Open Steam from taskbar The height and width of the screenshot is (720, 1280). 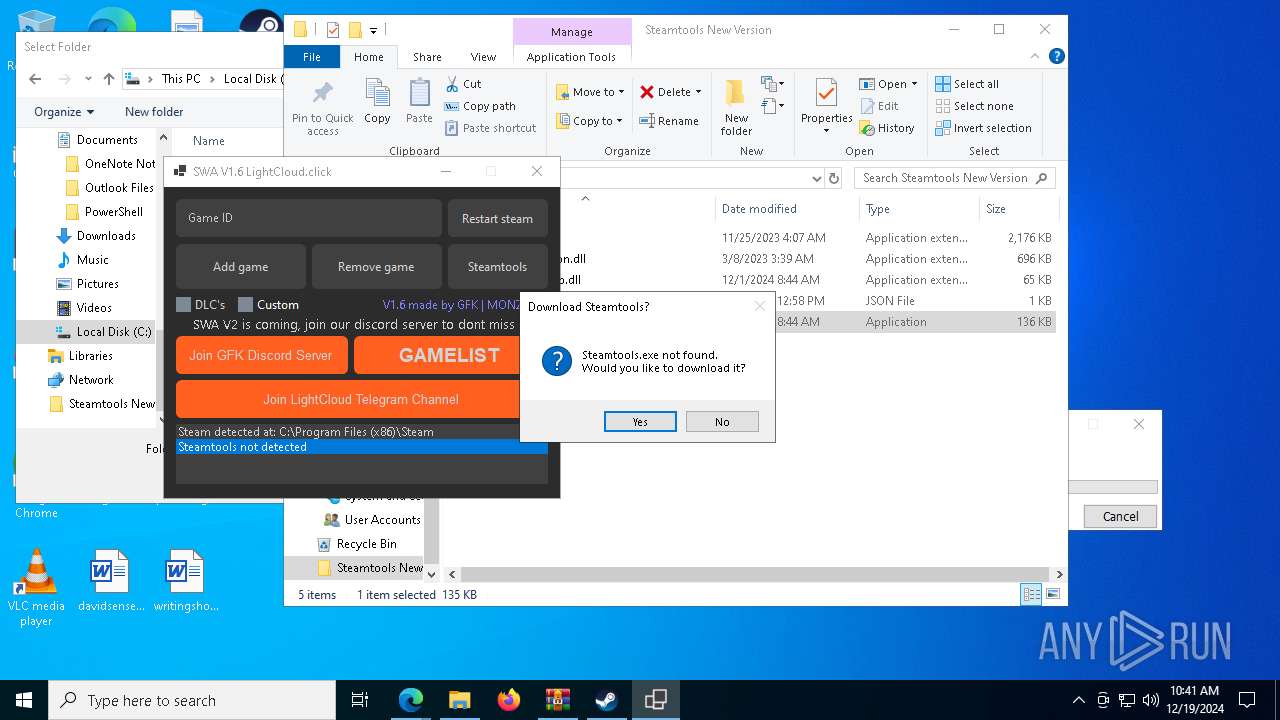point(606,700)
